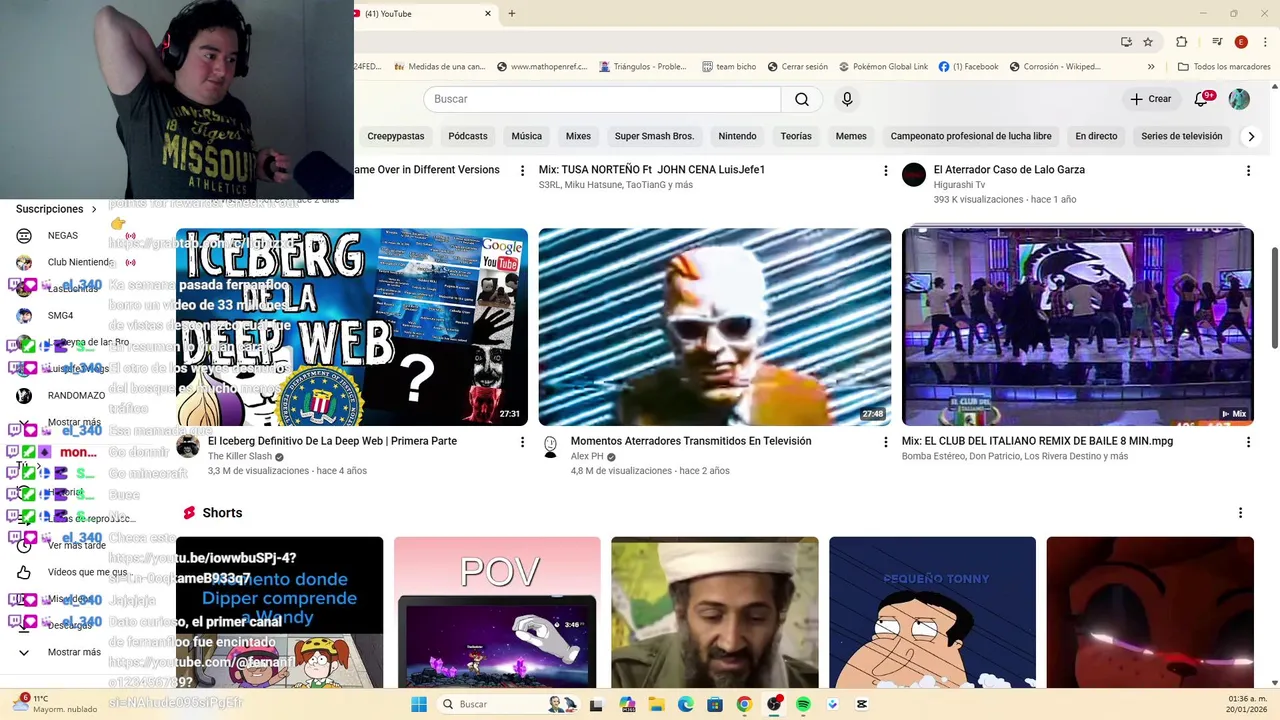Play the Iceberg de la Deep Web thumbnail
The width and height of the screenshot is (1280, 720).
pos(352,327)
